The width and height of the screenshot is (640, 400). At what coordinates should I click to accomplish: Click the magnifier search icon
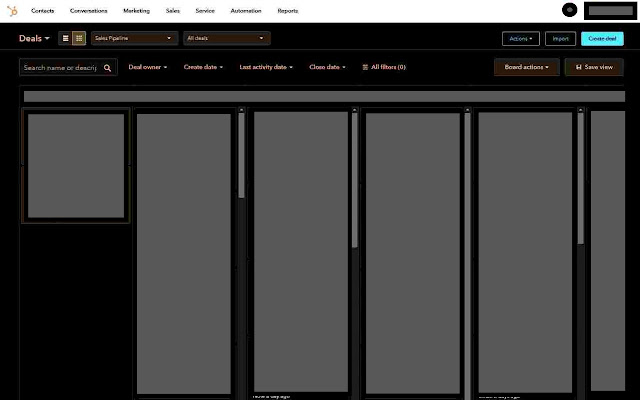click(x=107, y=68)
